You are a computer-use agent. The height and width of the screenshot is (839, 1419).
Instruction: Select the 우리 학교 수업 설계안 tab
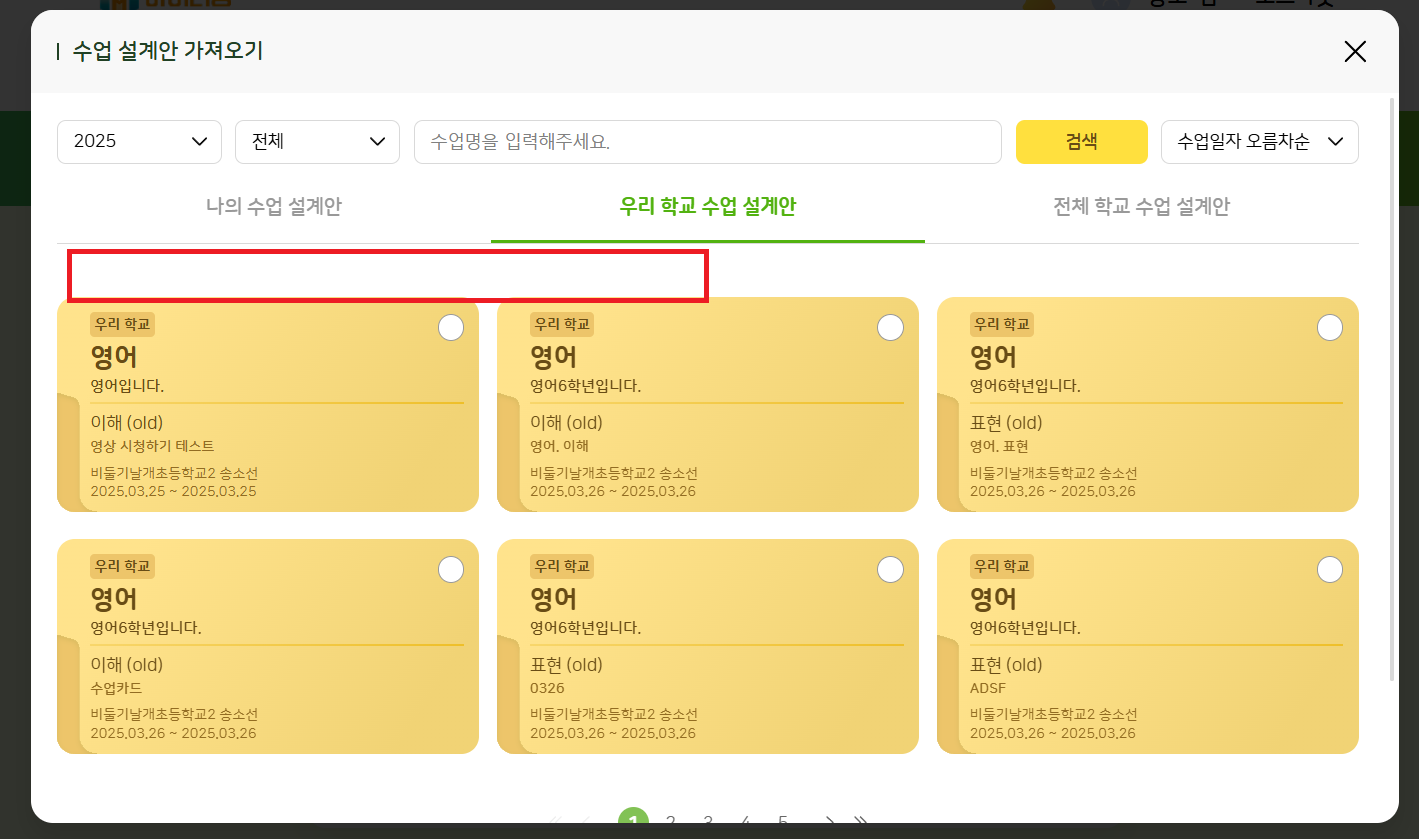pyautogui.click(x=708, y=207)
